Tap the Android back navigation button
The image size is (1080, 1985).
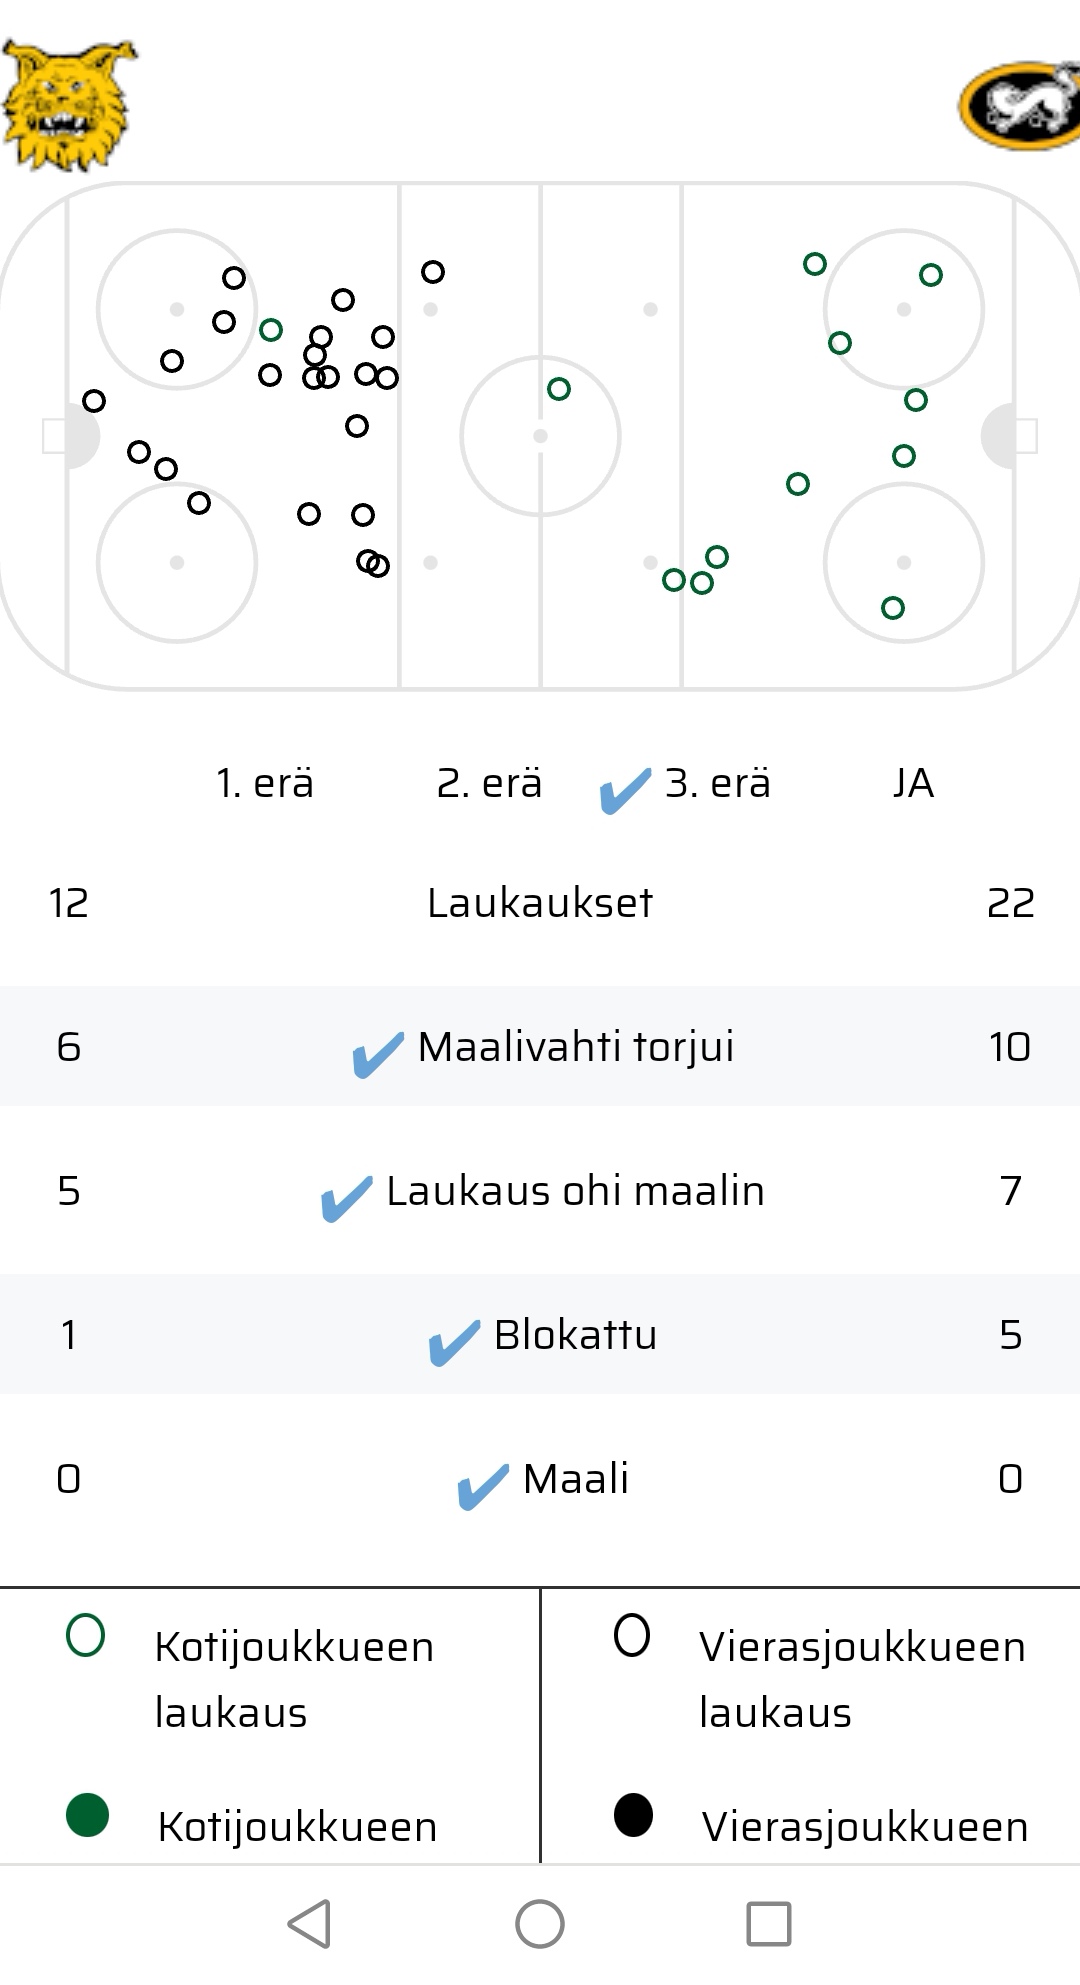(x=309, y=1924)
